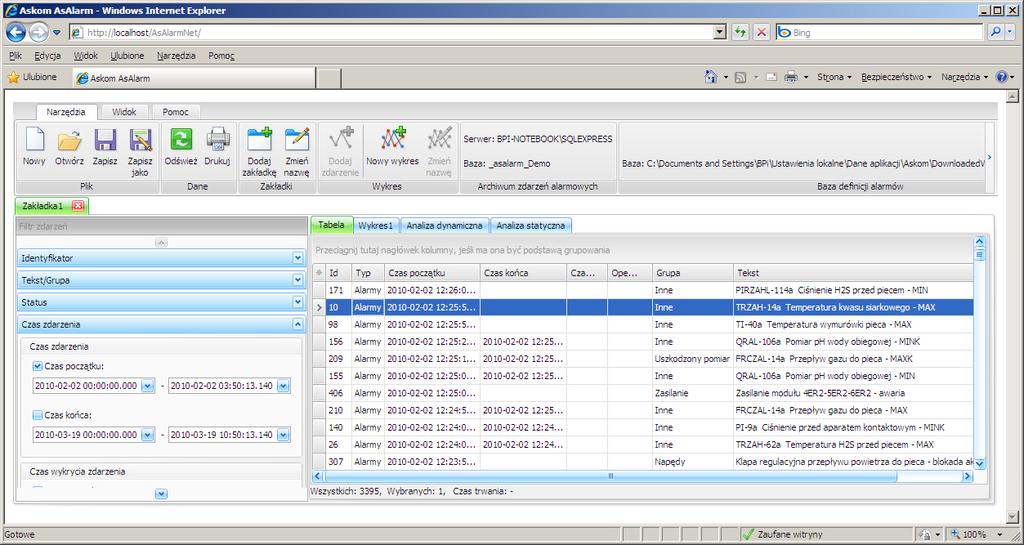
Task: Click the RSS feeds icon in the command bar
Action: tap(741, 78)
